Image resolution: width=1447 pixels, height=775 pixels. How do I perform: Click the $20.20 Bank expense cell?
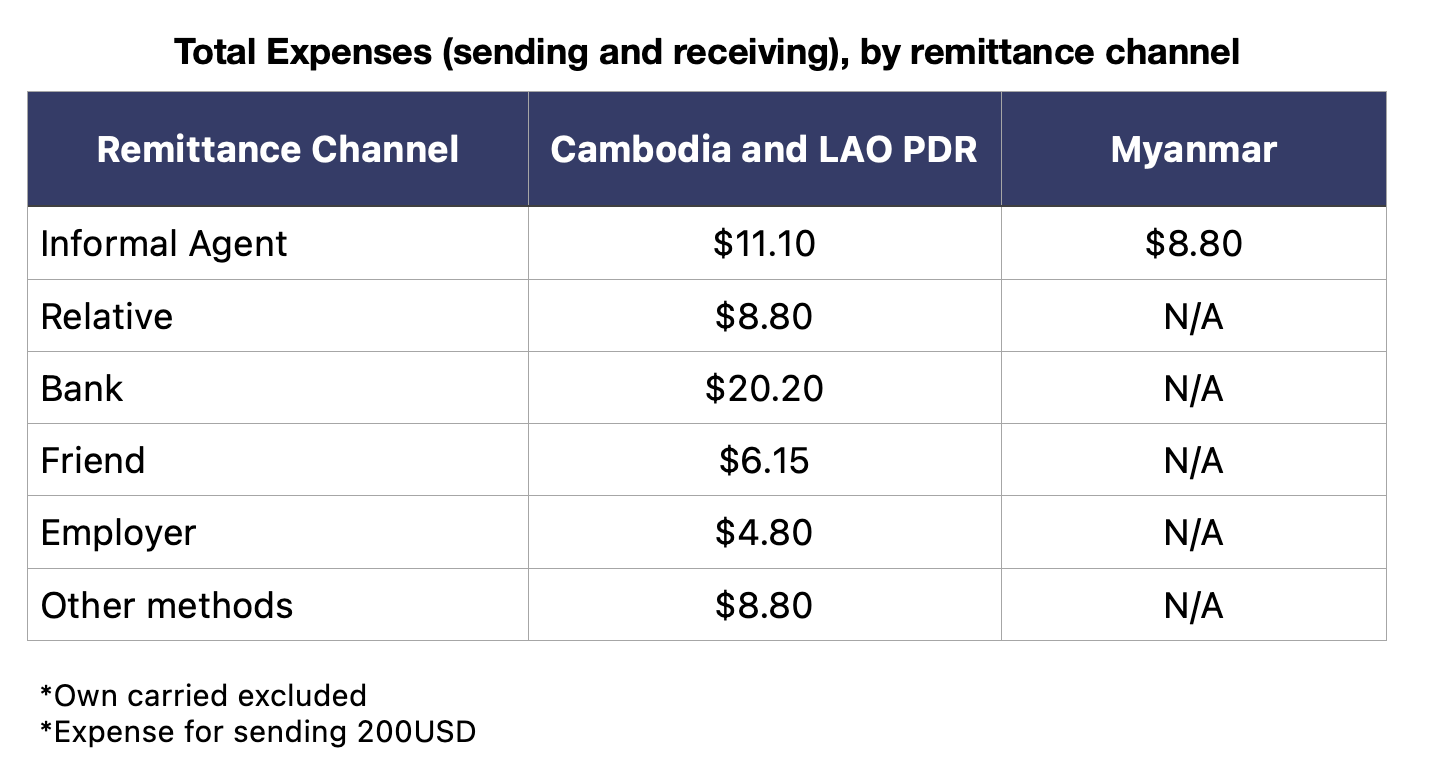point(764,388)
